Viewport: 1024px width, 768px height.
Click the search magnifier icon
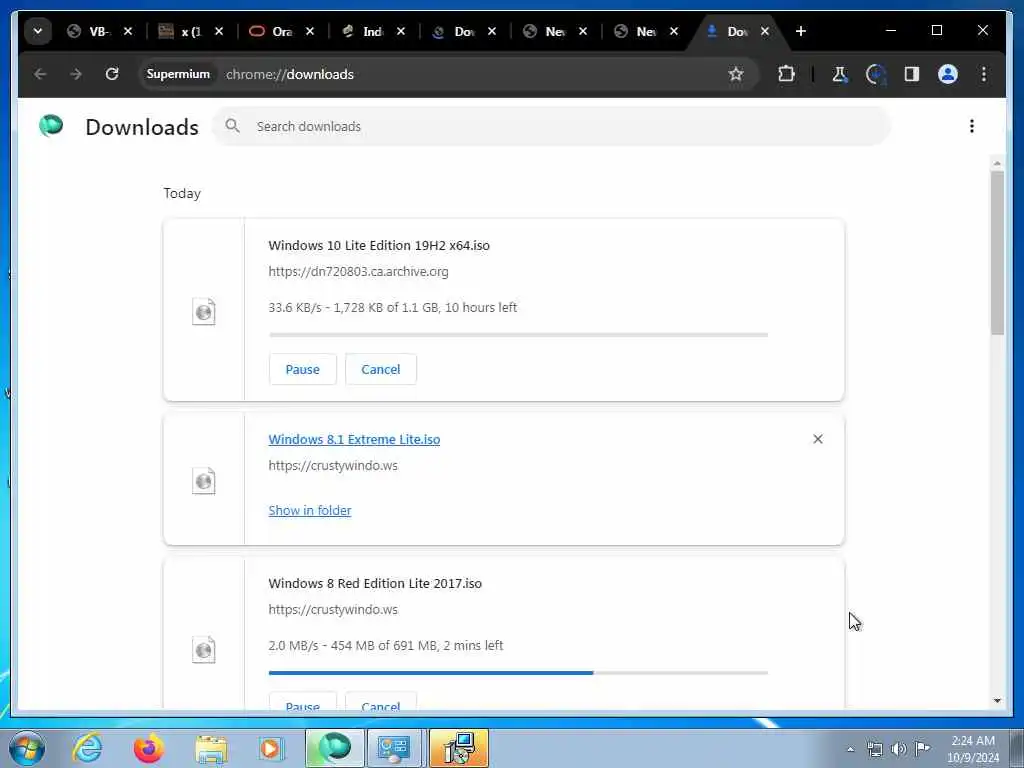232,126
